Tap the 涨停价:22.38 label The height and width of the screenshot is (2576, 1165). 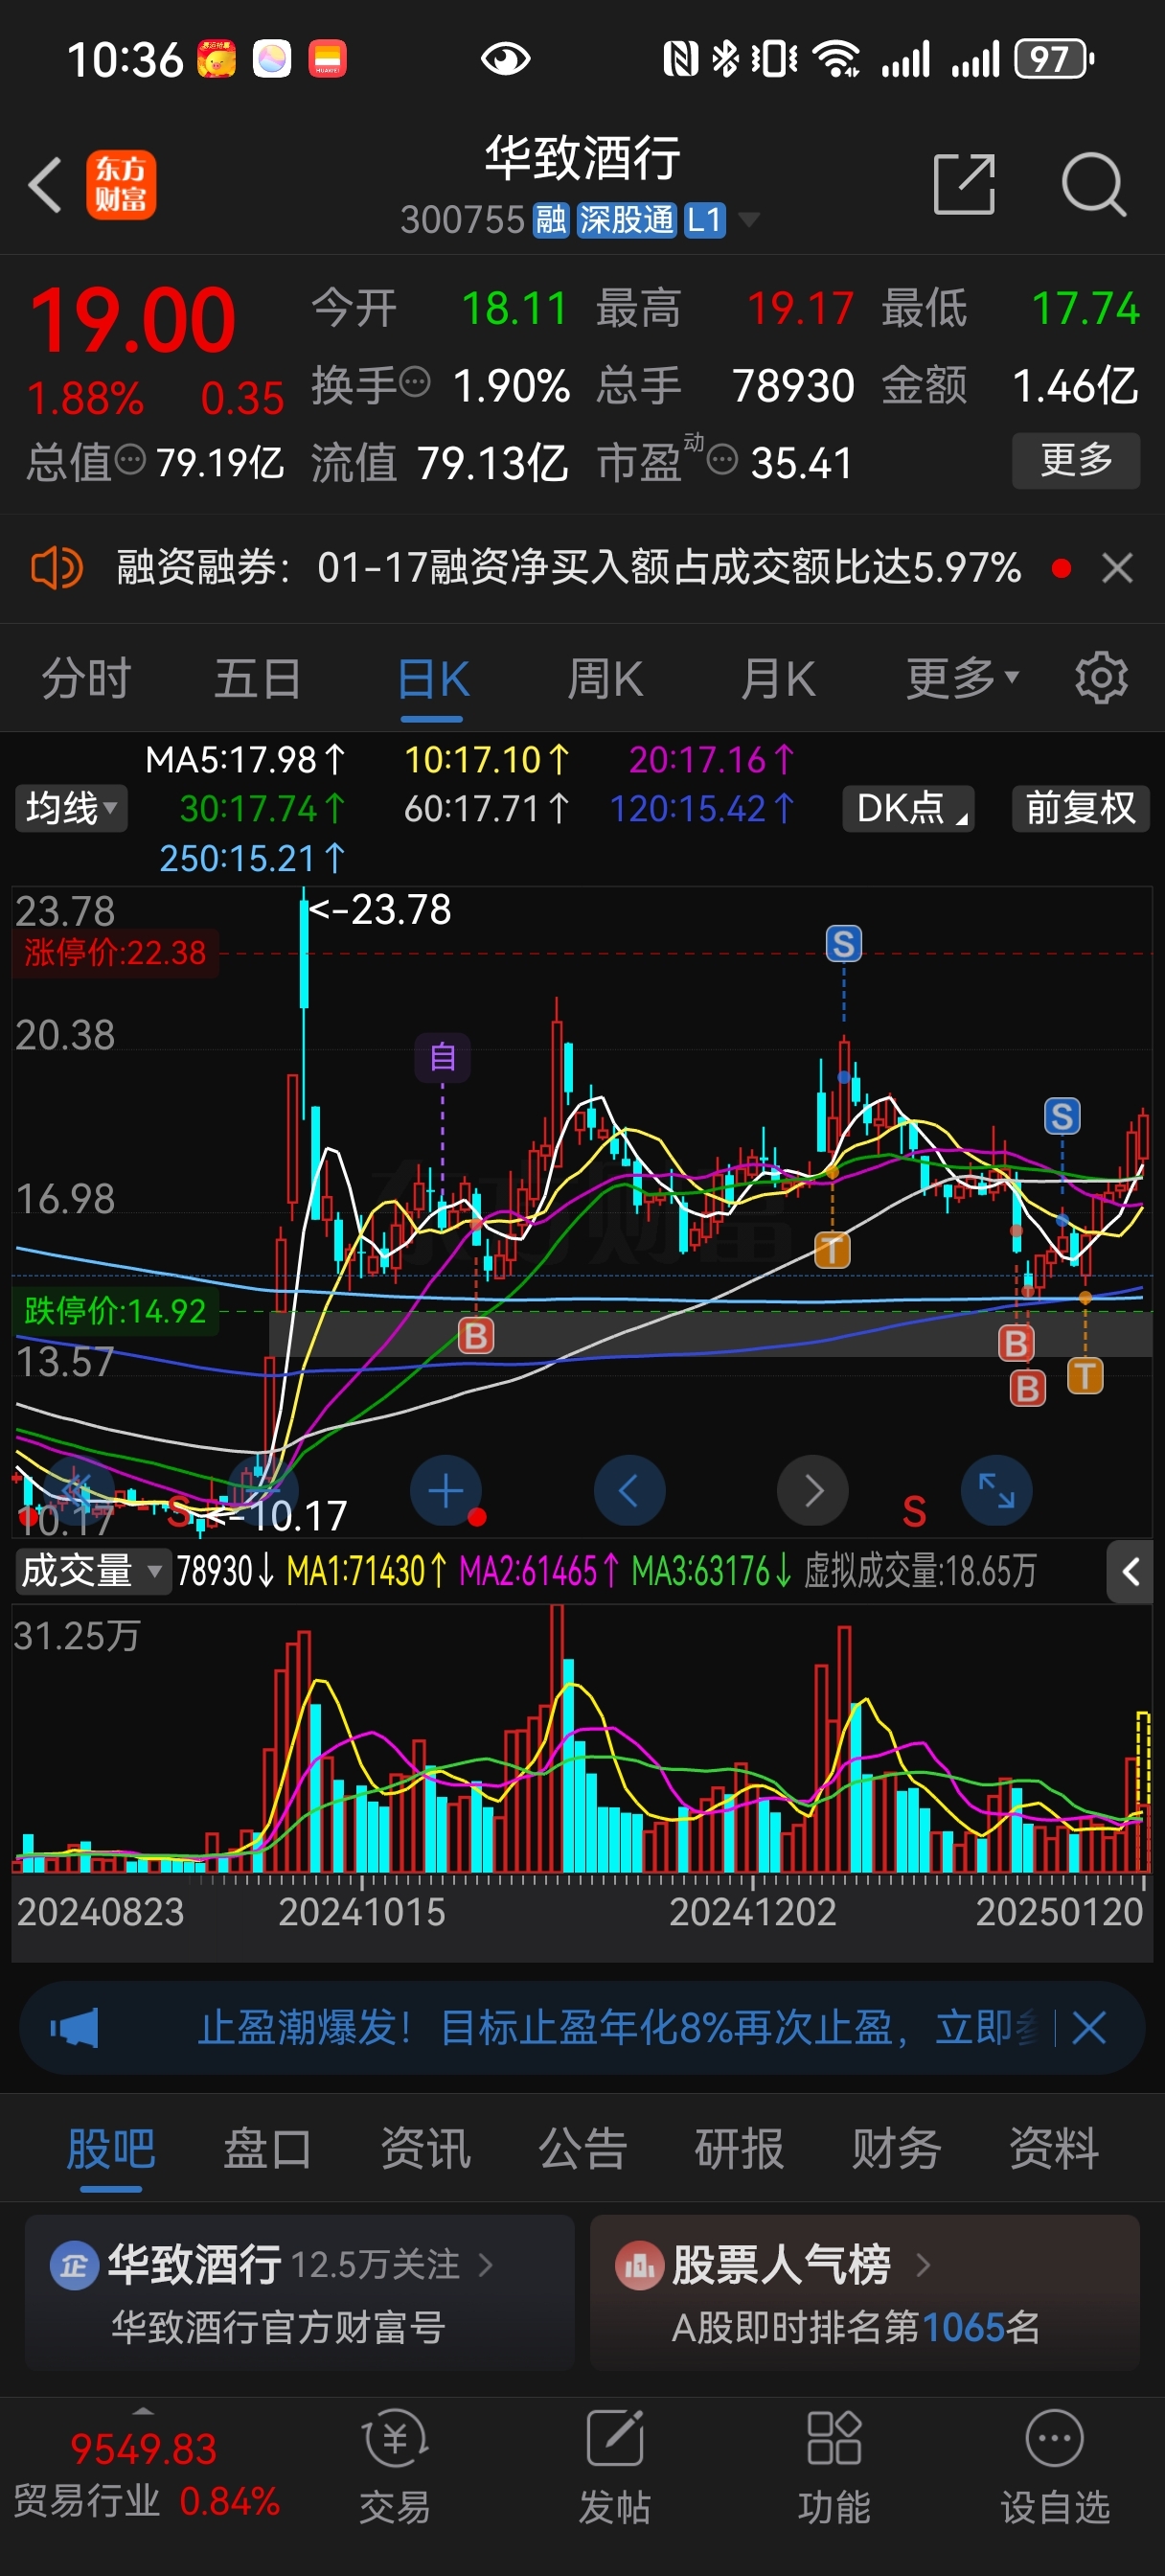(x=115, y=952)
